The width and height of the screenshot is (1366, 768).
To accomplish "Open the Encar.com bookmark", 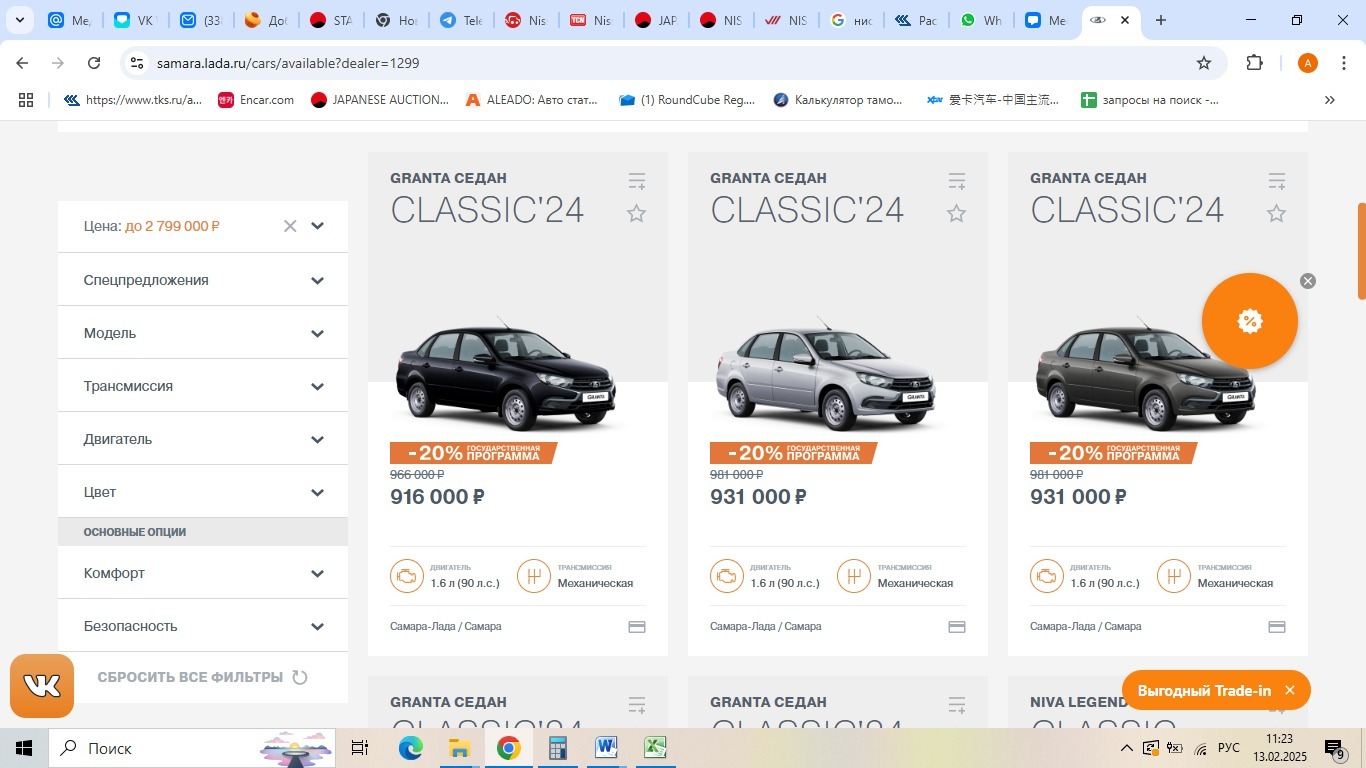I will [x=256, y=100].
